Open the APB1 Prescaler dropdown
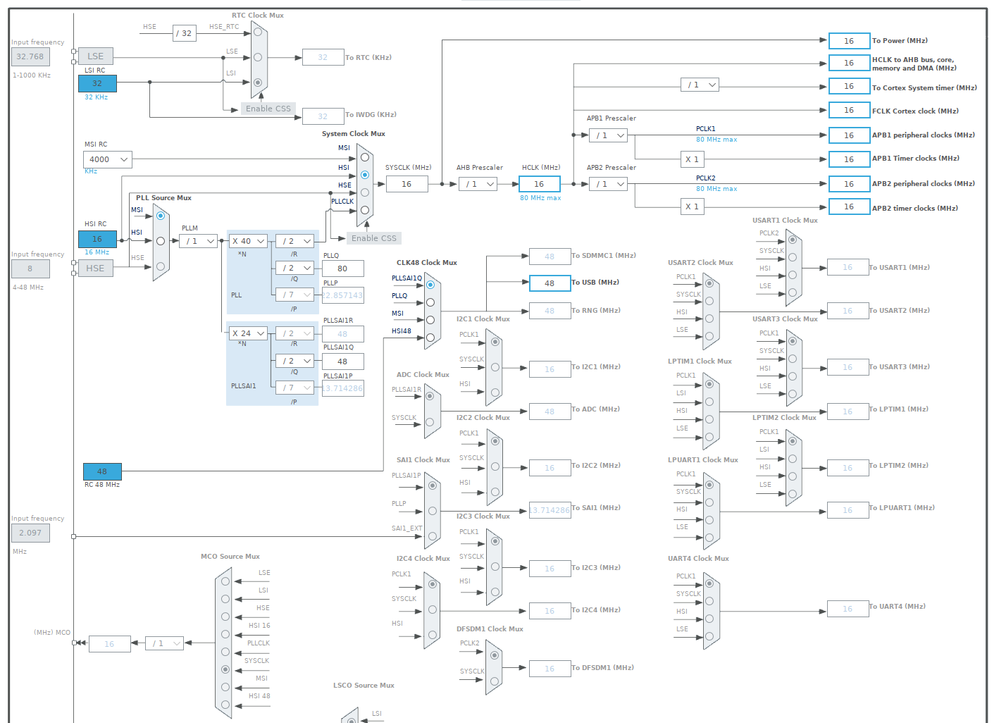The height and width of the screenshot is (723, 999). click(x=608, y=135)
